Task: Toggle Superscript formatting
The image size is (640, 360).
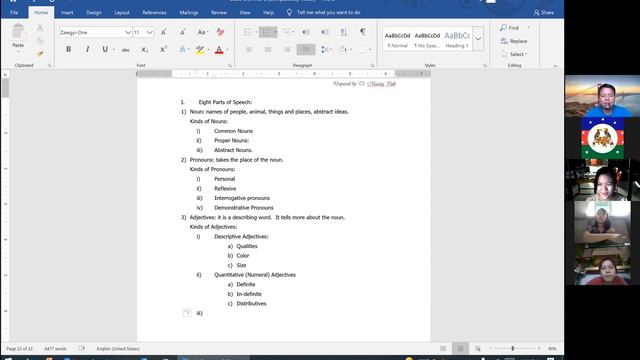Action: click(x=163, y=49)
